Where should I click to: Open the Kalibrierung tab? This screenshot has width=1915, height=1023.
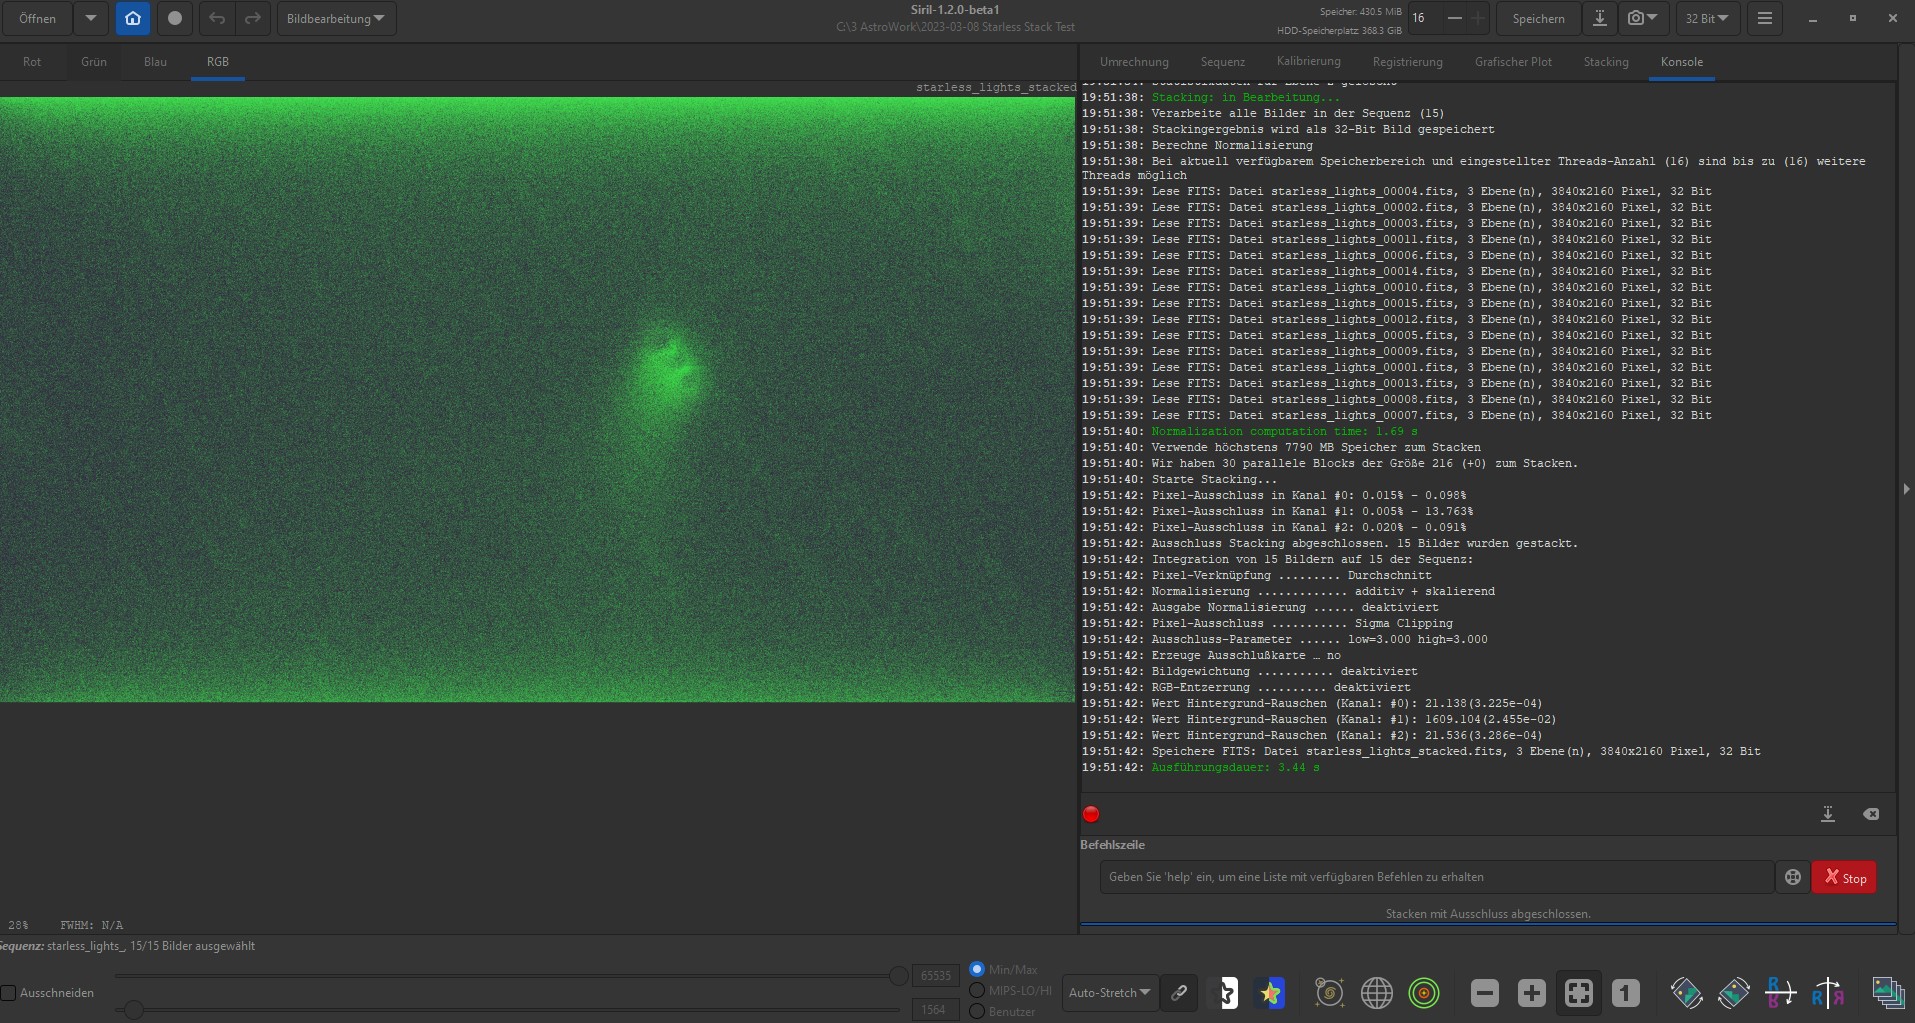click(1309, 61)
